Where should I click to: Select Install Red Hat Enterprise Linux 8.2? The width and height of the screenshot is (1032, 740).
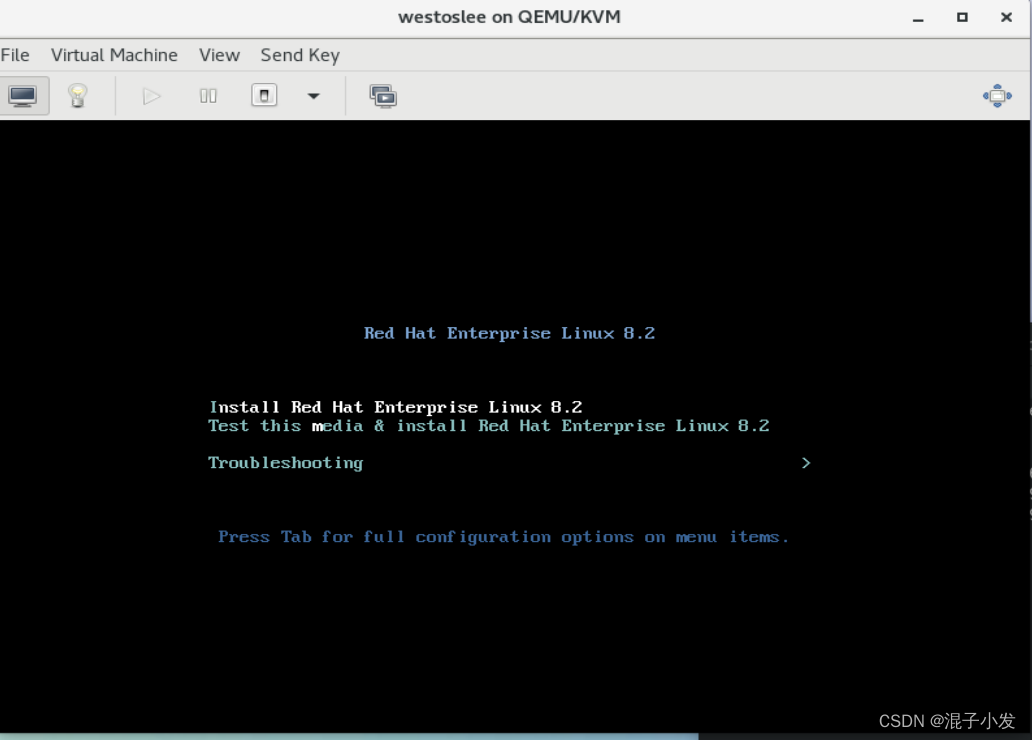[x=396, y=407]
